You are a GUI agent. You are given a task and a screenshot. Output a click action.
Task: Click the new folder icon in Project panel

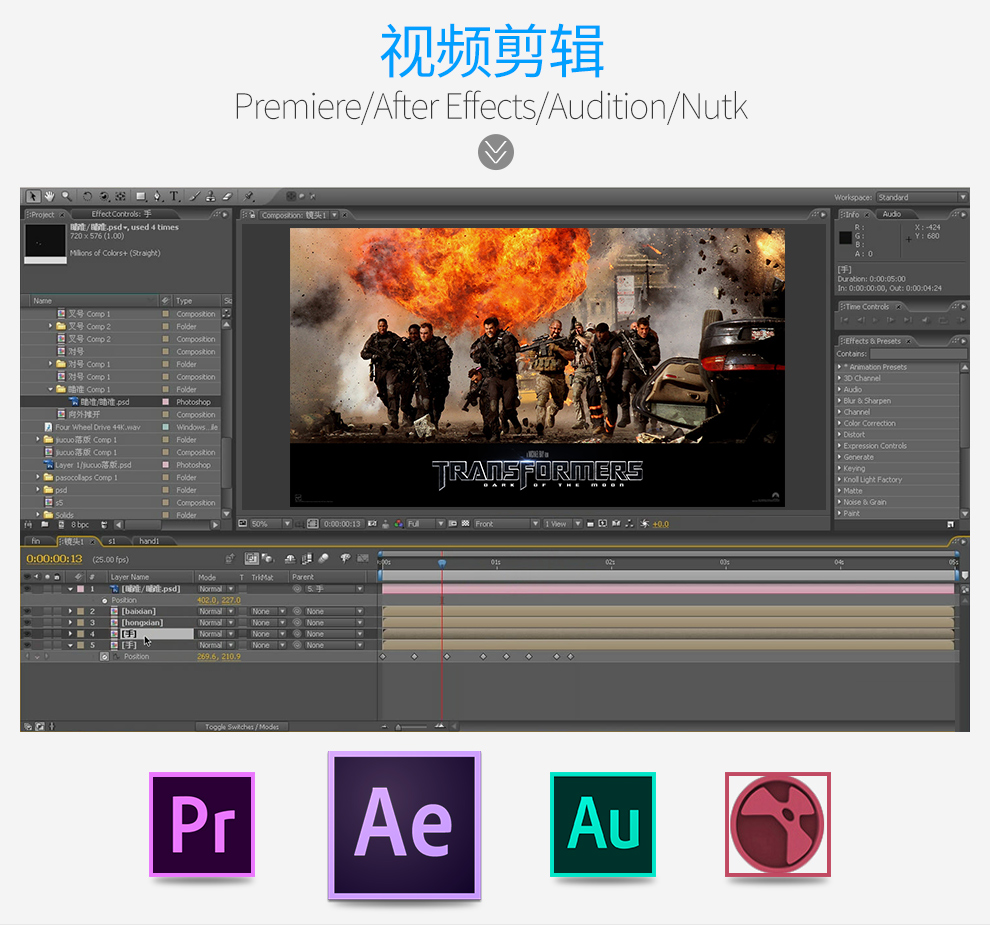[x=45, y=525]
